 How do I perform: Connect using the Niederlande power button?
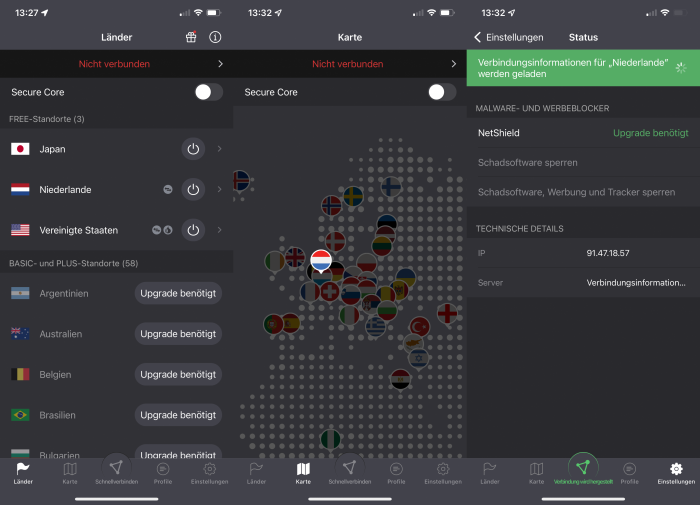[x=193, y=189]
